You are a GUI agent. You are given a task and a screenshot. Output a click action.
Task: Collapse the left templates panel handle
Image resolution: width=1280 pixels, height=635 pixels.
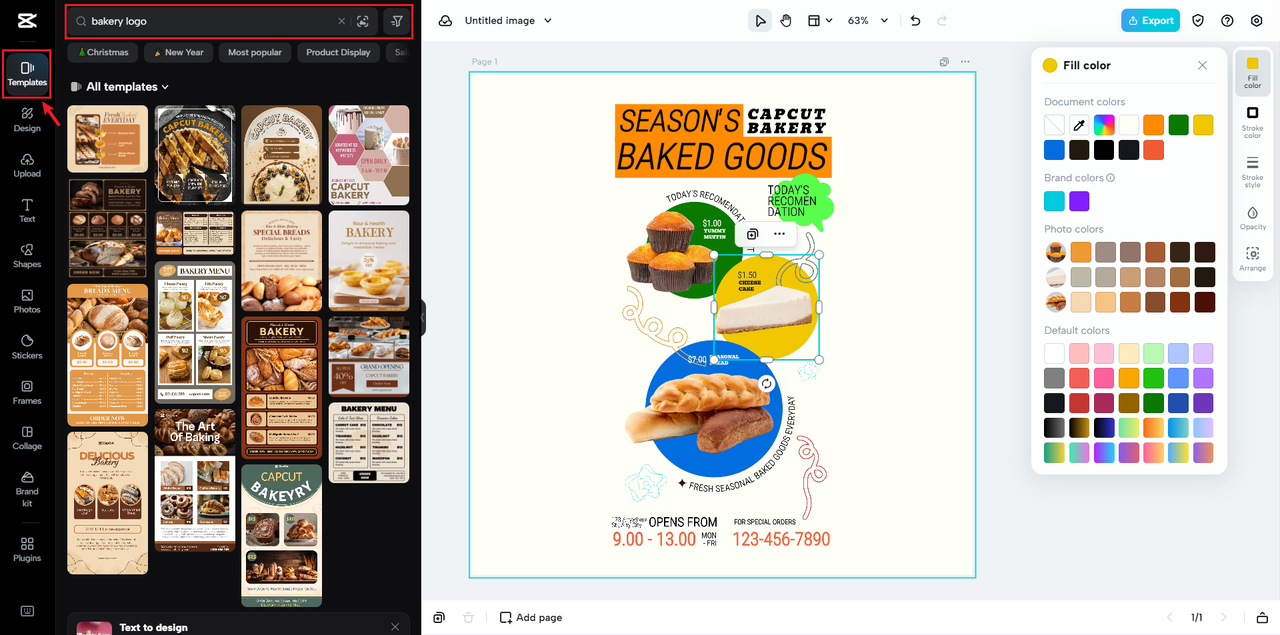(x=422, y=317)
